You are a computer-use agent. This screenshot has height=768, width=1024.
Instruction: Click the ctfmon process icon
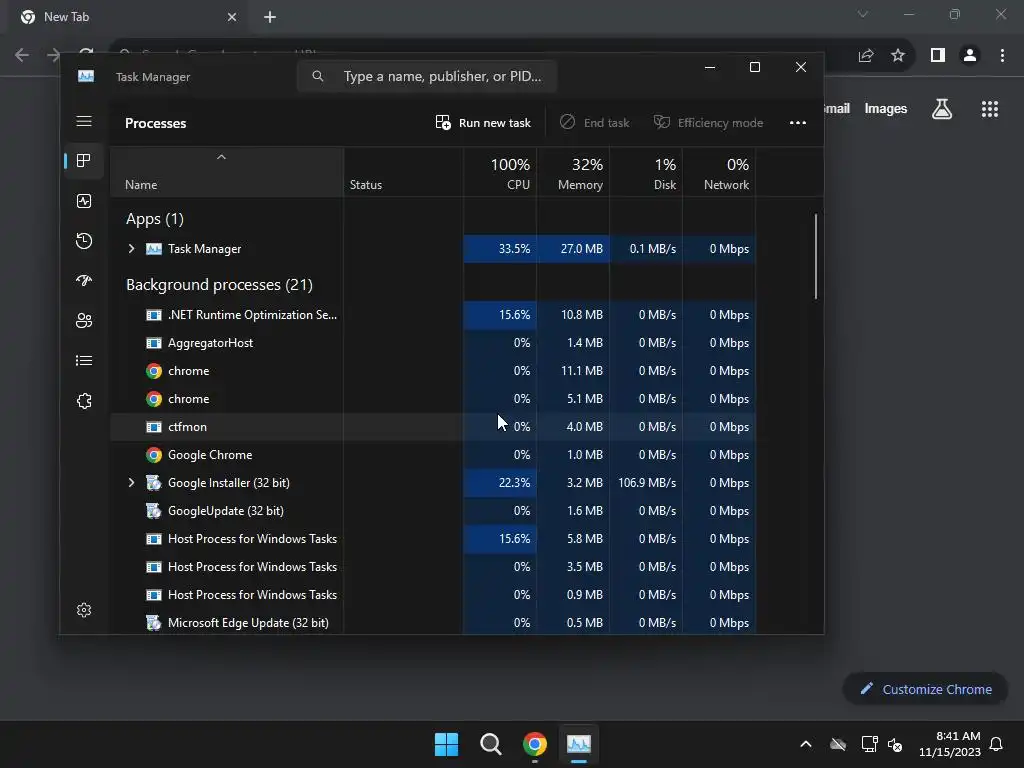pos(153,426)
